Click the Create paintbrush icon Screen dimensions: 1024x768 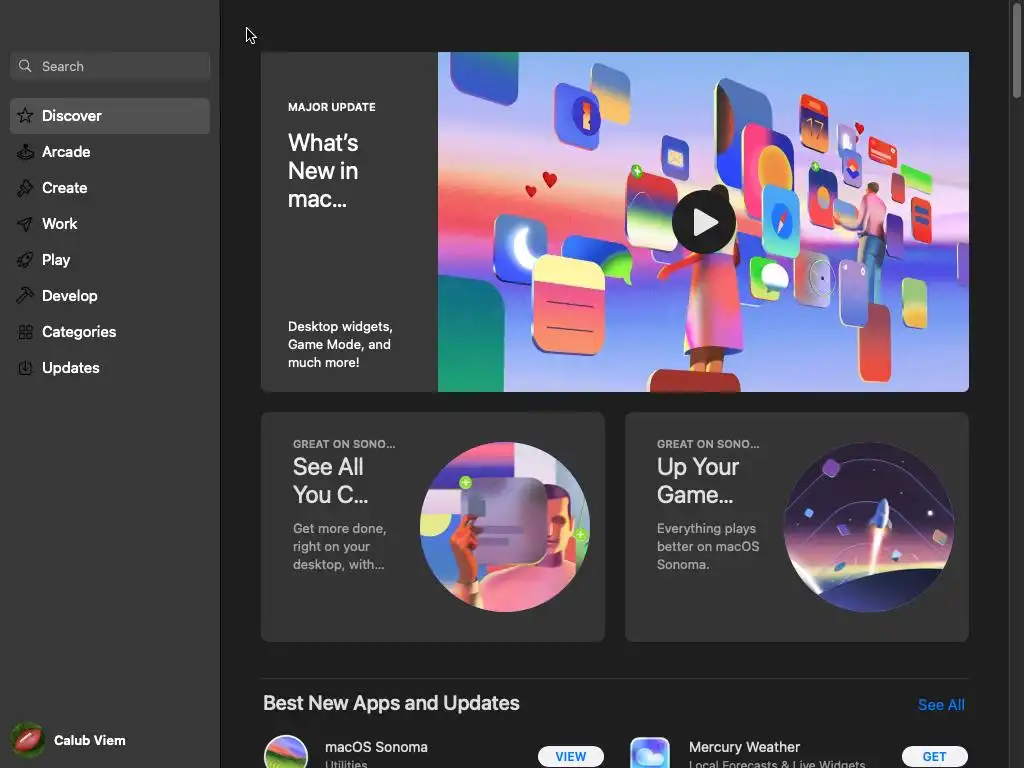[x=25, y=187]
